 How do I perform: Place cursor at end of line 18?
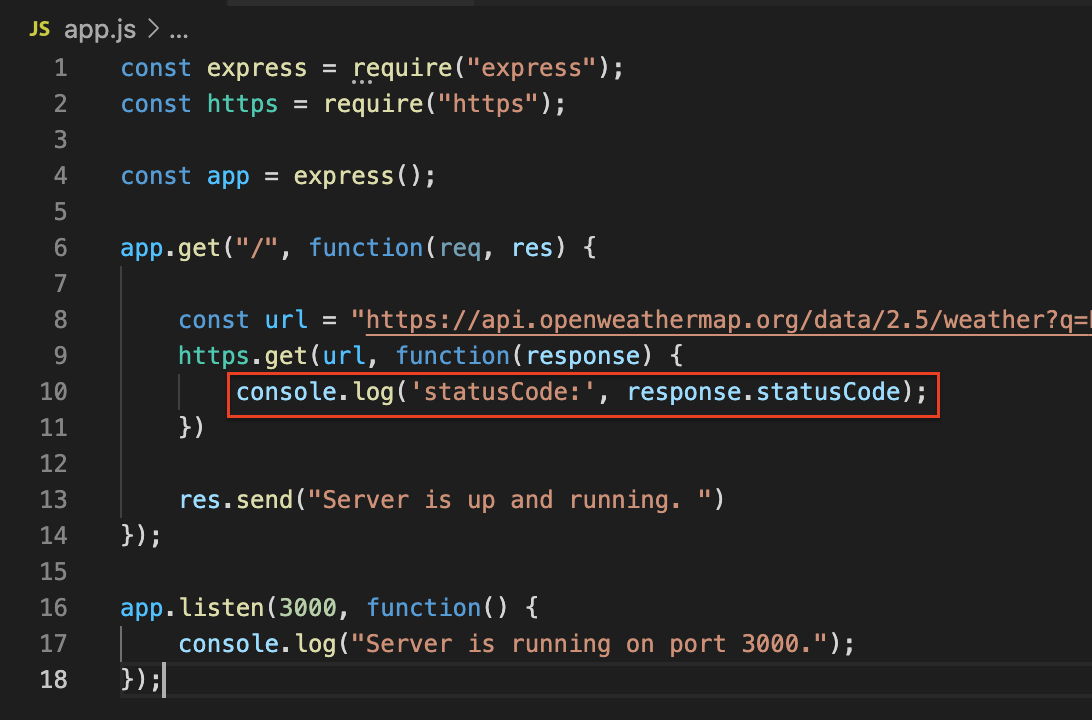click(163, 680)
